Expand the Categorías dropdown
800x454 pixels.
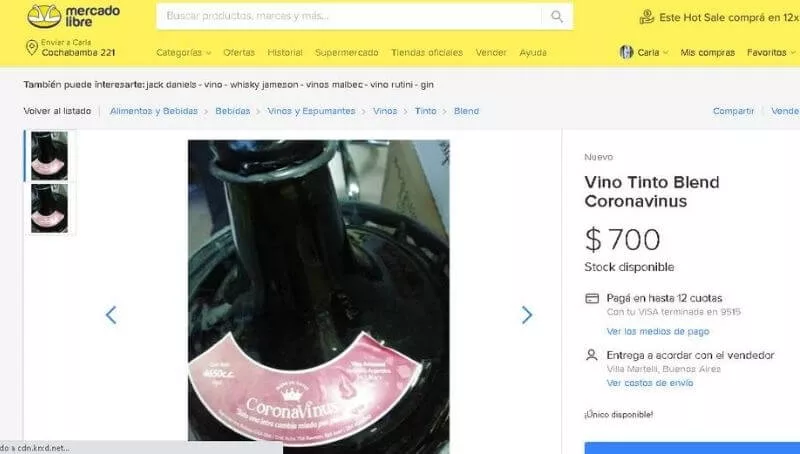coord(184,53)
